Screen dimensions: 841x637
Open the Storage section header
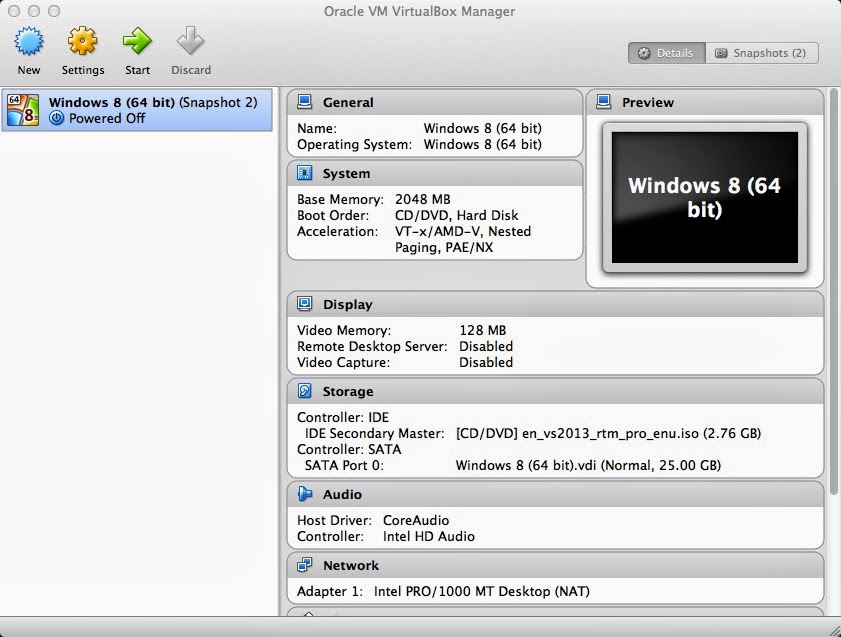click(x=556, y=391)
